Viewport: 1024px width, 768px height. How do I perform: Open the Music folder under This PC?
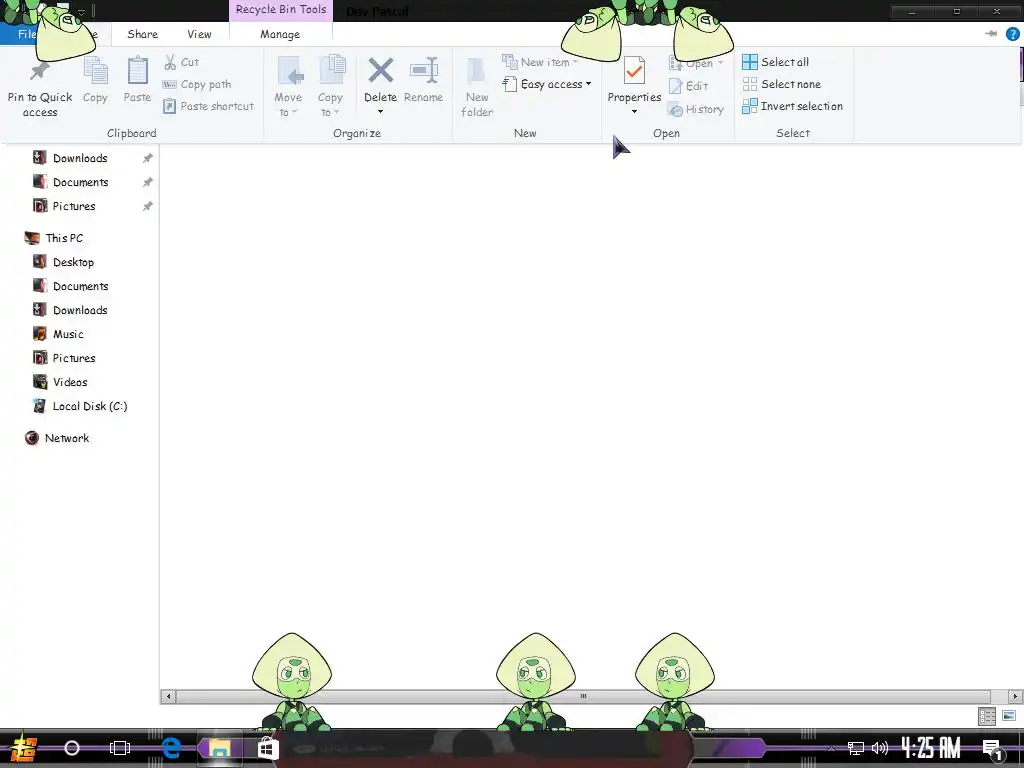tap(68, 334)
